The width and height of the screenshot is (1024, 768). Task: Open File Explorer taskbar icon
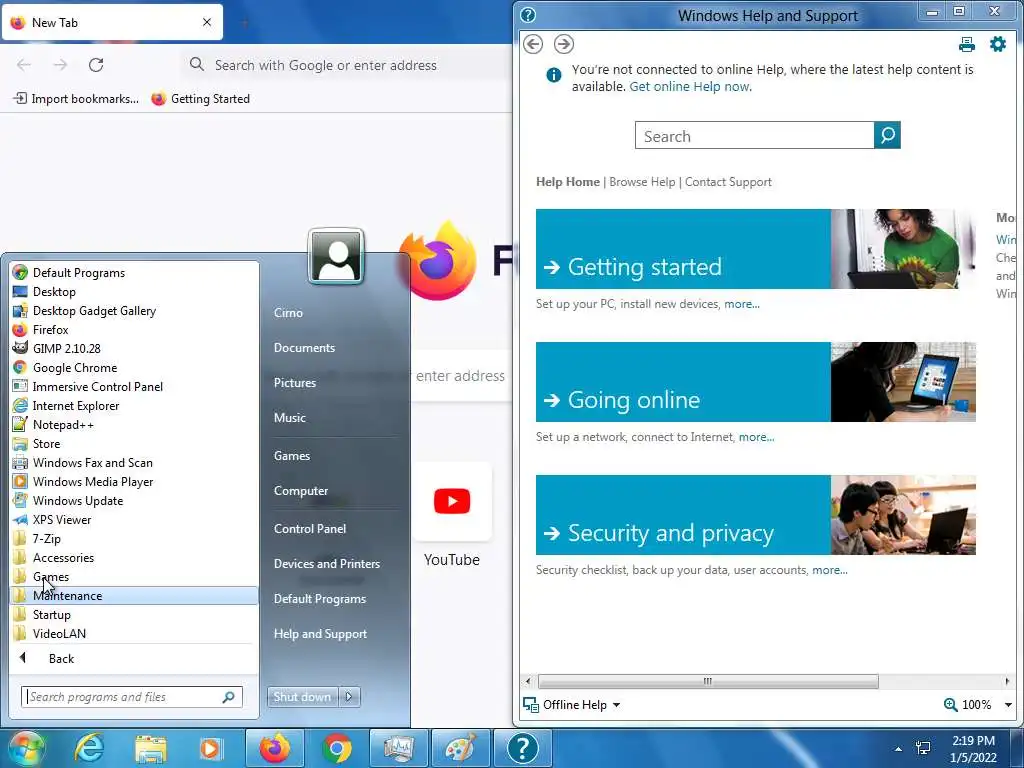click(x=151, y=748)
